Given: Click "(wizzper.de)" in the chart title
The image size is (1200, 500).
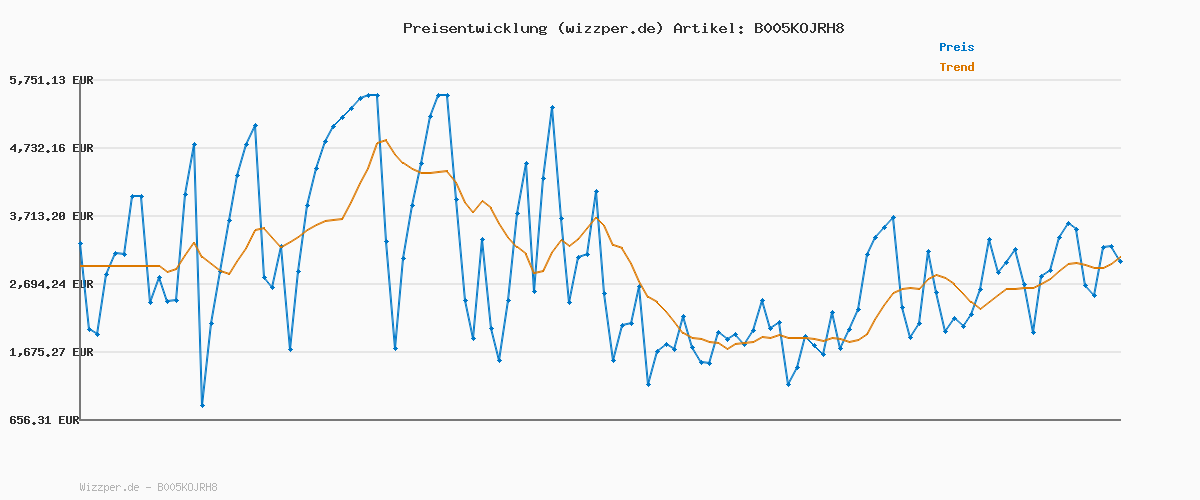Looking at the screenshot, I should click(606, 28).
